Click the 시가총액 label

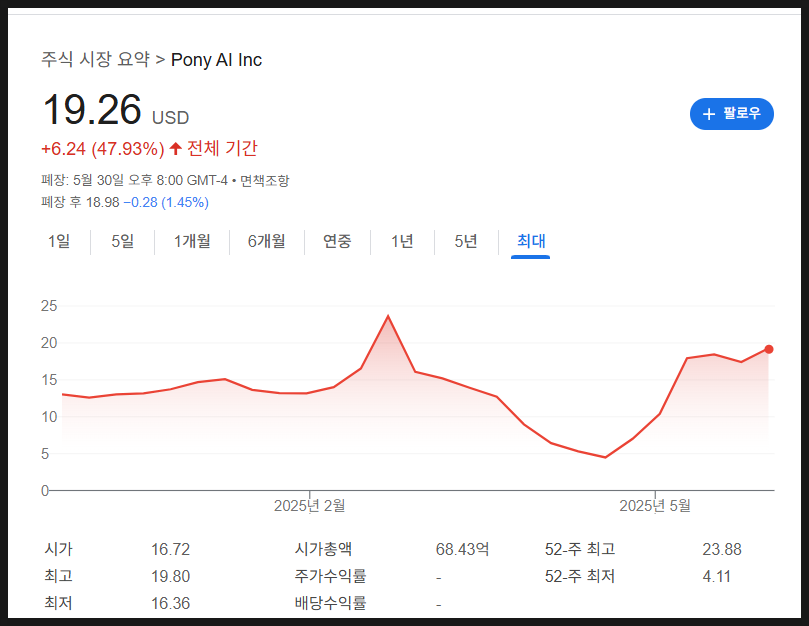click(x=323, y=549)
